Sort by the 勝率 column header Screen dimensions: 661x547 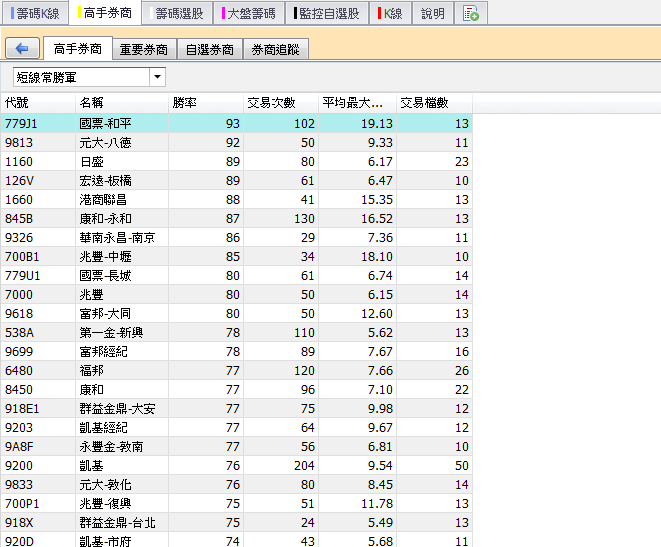pos(205,102)
